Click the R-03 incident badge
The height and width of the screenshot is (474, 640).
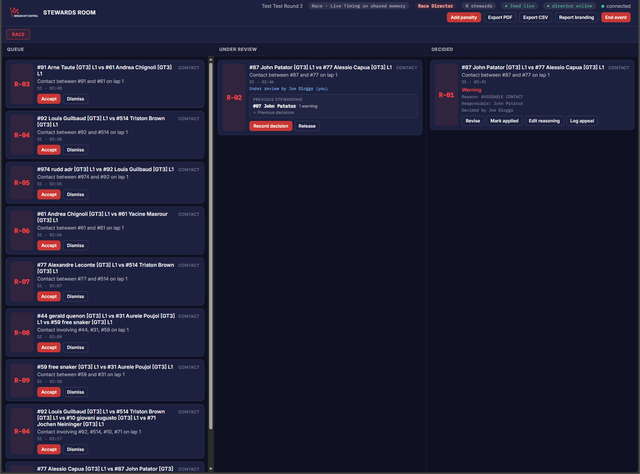point(22,84)
